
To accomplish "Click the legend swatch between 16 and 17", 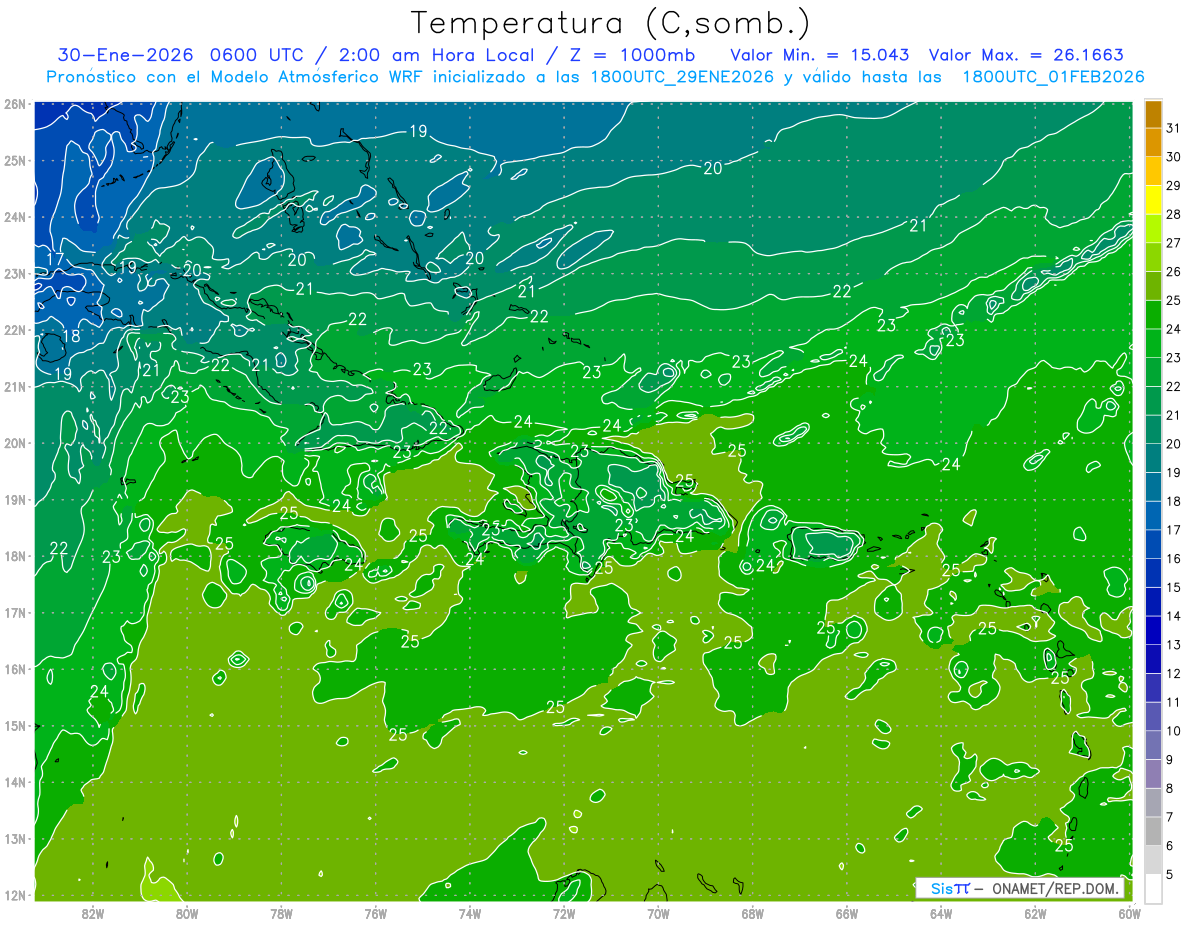I will pos(1153,545).
